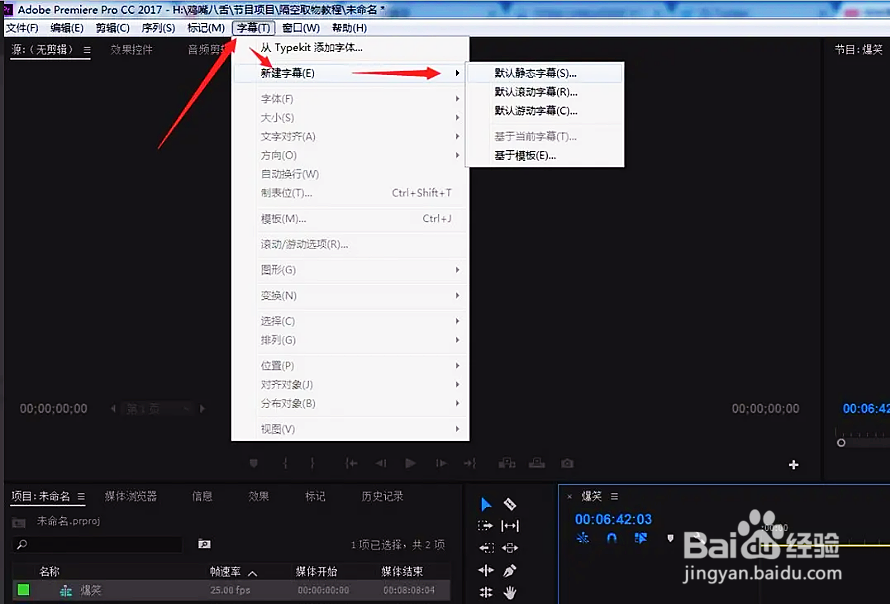Step forward one frame in Source monitor
This screenshot has height=604, width=890.
click(x=440, y=463)
